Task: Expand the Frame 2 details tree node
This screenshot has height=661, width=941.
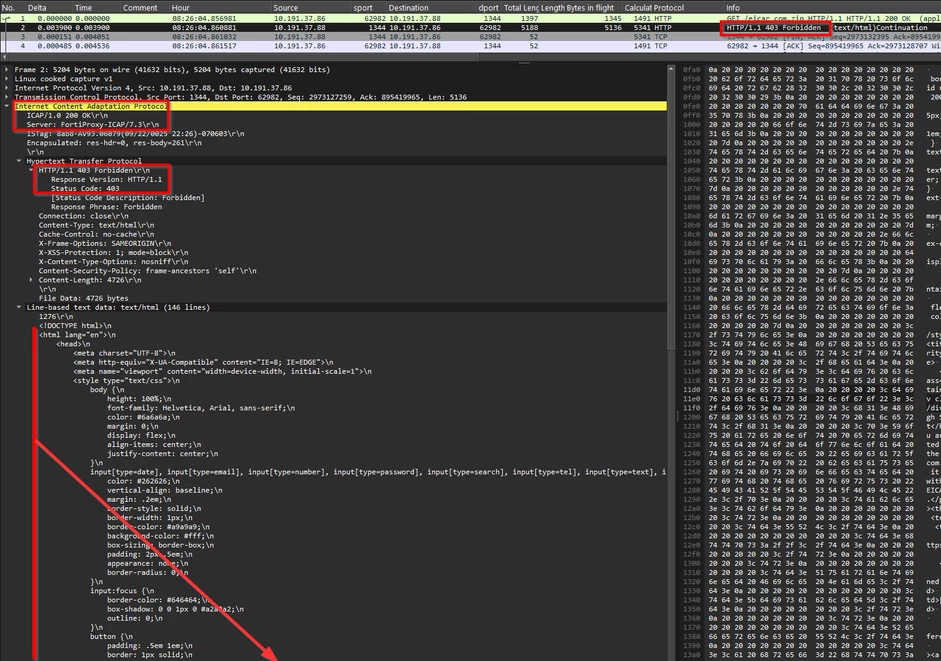Action: pyautogui.click(x=7, y=70)
